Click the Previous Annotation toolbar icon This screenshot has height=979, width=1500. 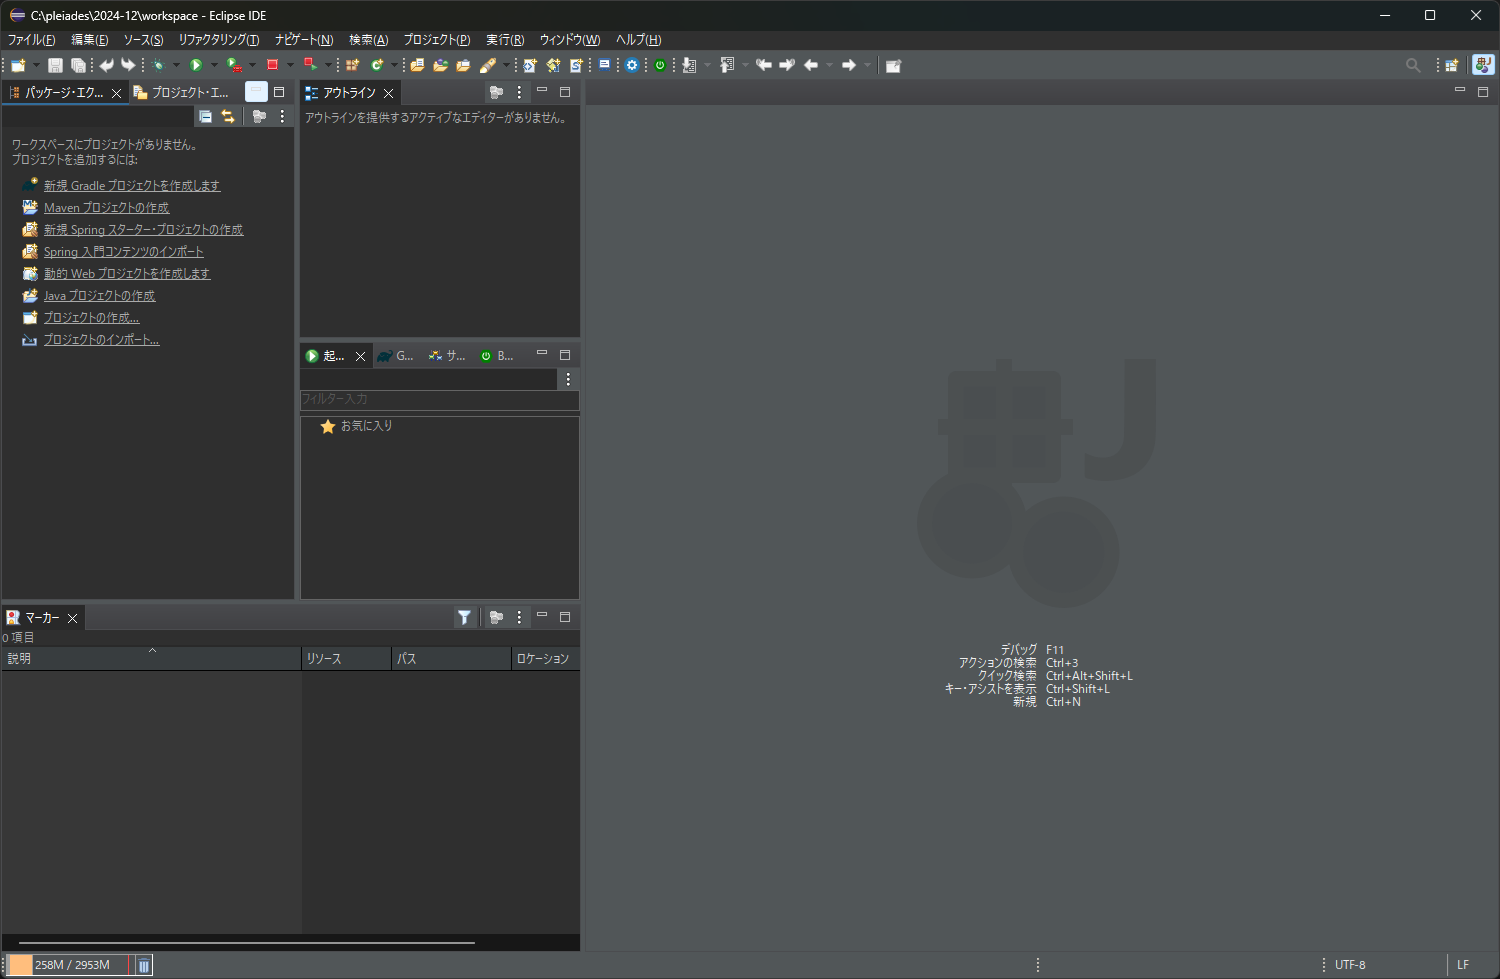727,65
